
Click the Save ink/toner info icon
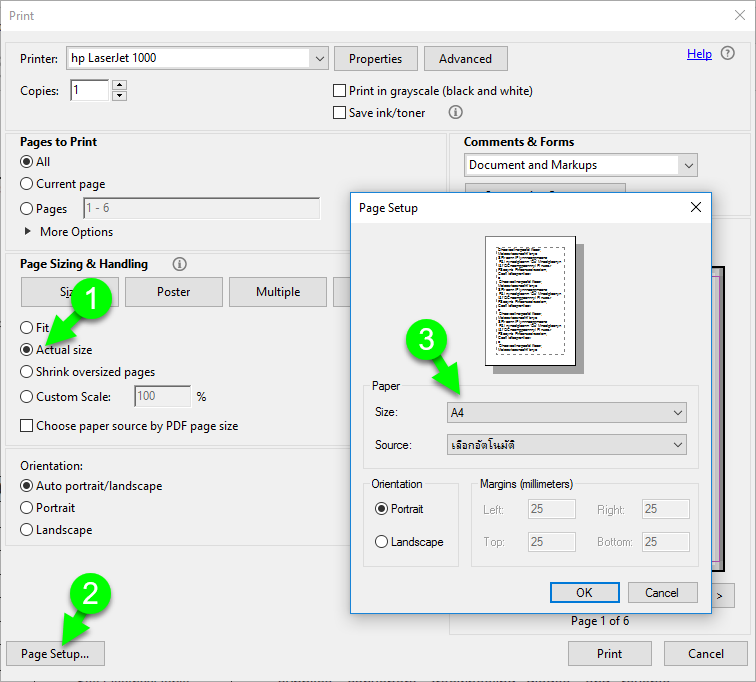point(456,113)
